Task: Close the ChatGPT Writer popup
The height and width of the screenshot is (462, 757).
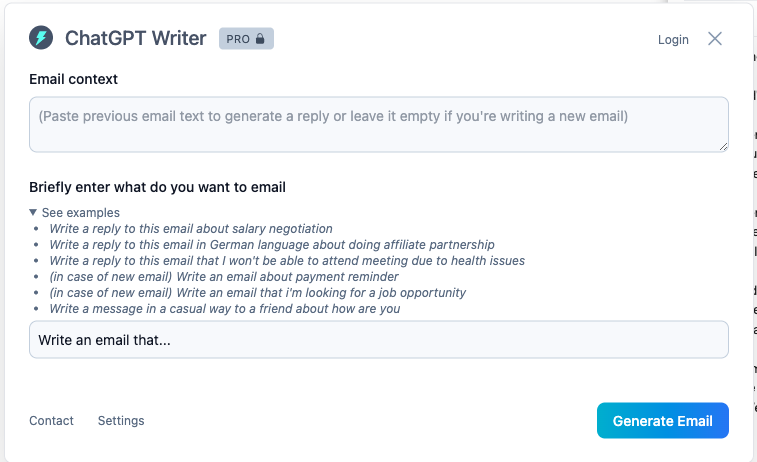Action: click(x=715, y=39)
